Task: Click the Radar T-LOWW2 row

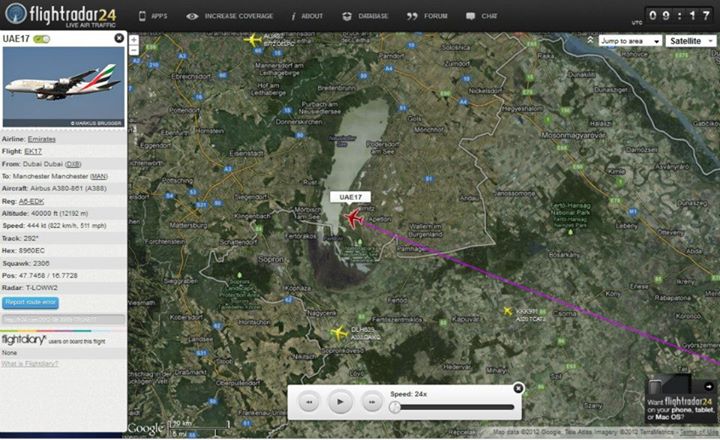Action: click(63, 288)
